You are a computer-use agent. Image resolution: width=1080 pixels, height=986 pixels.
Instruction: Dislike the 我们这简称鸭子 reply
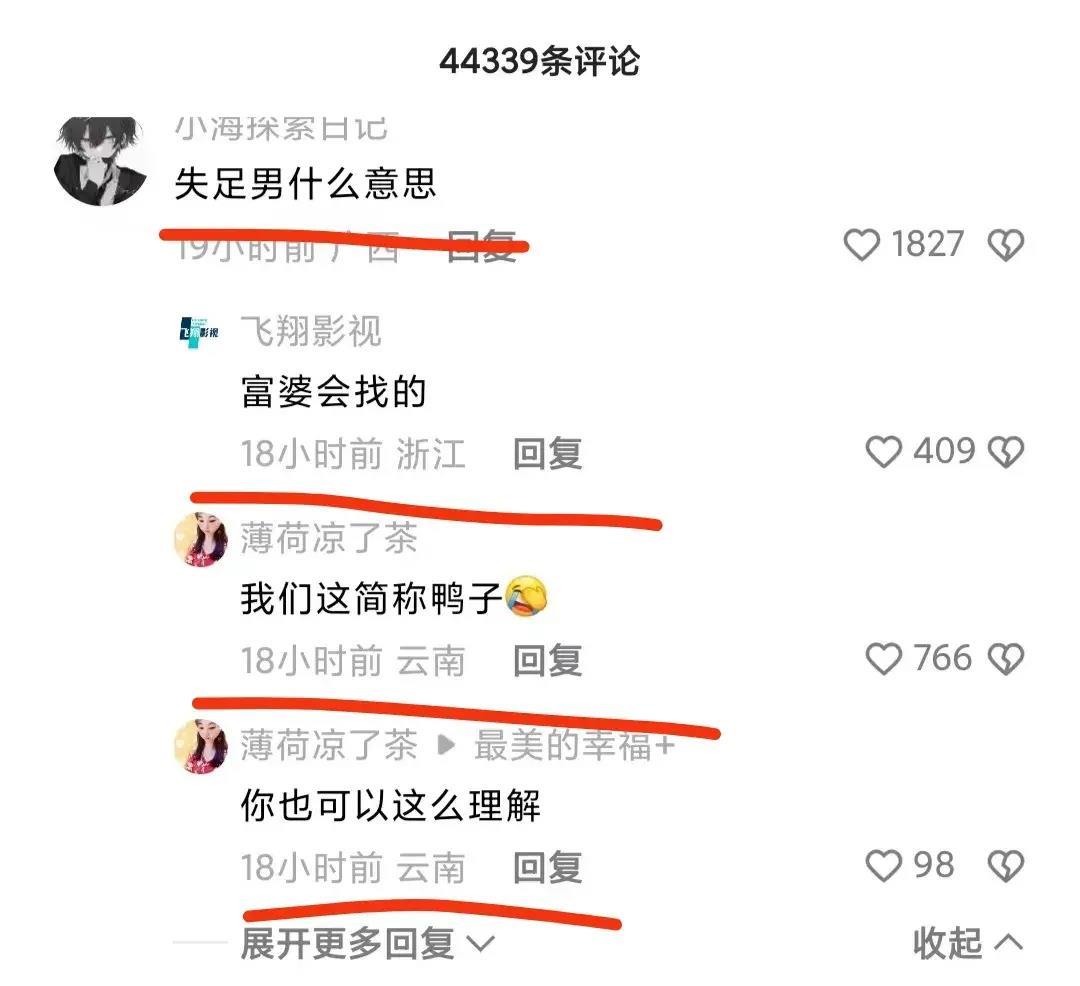[1006, 659]
